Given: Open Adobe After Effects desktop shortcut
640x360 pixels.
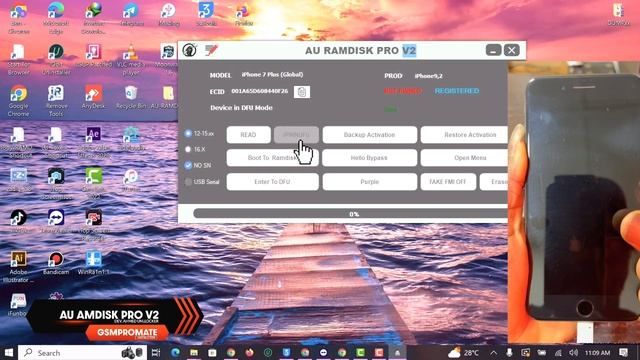Looking at the screenshot, I should coord(93,143).
